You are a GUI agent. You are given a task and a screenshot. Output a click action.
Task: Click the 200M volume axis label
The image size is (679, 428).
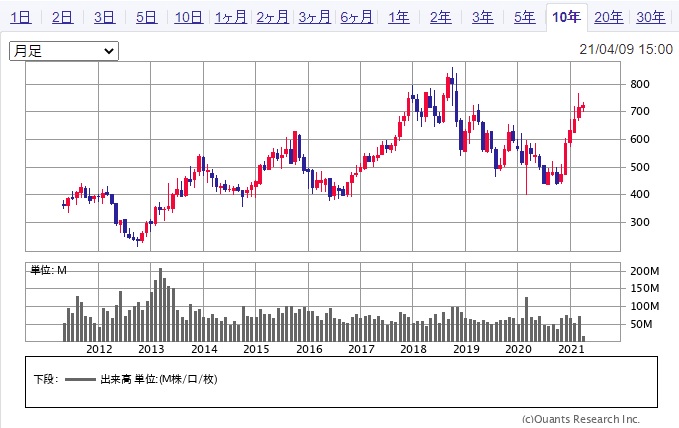(x=645, y=271)
